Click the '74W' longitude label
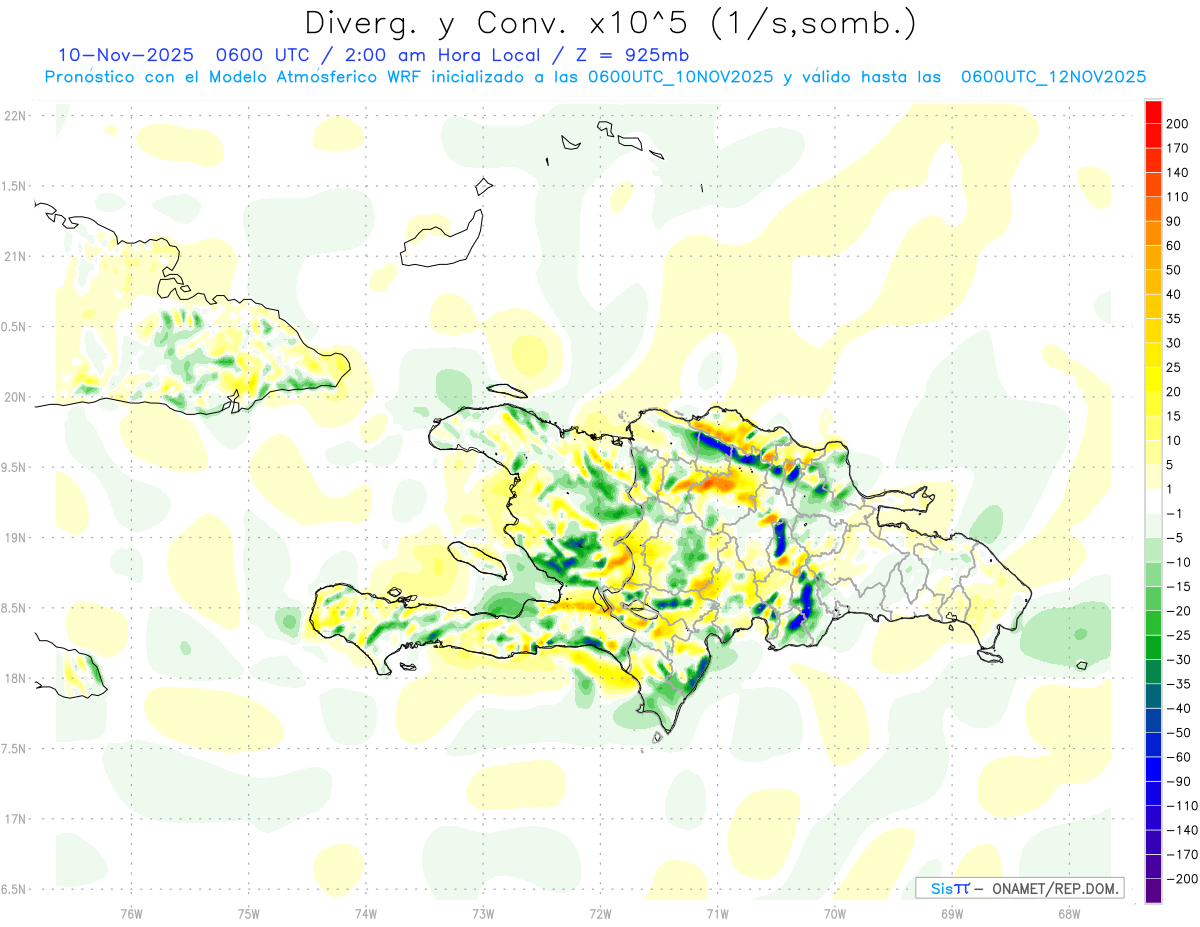The height and width of the screenshot is (927, 1200). (x=366, y=913)
